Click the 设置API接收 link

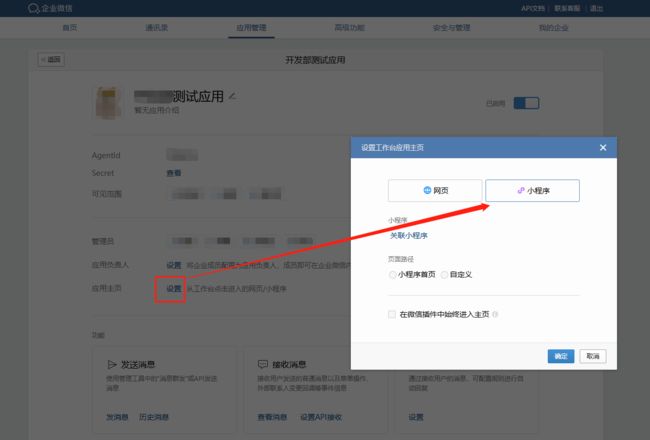(x=321, y=417)
